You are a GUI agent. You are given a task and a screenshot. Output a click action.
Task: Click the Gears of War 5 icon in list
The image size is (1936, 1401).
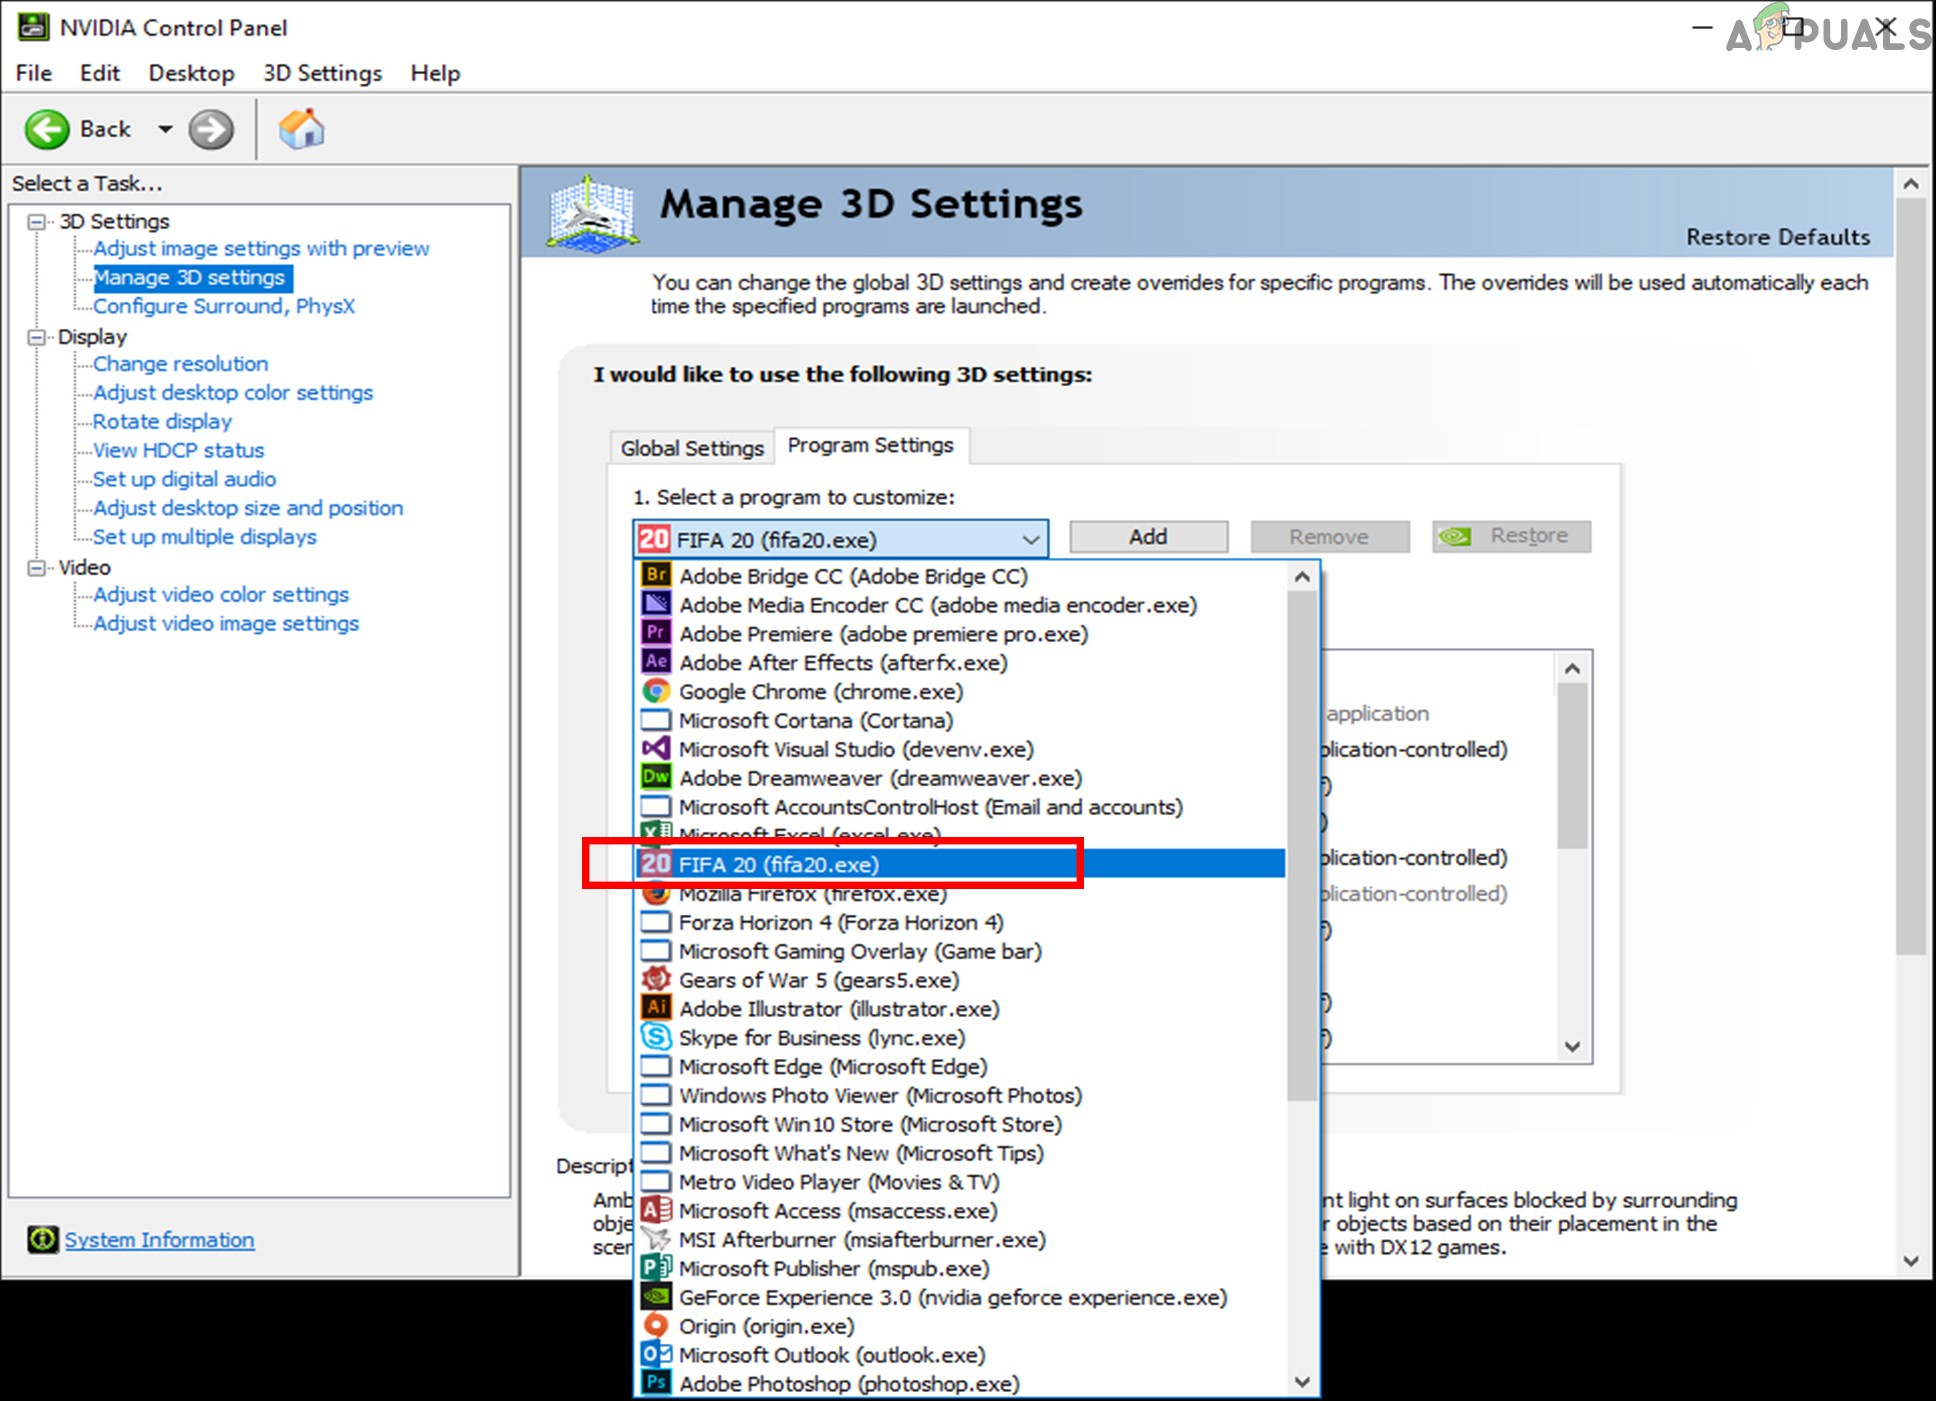[657, 979]
